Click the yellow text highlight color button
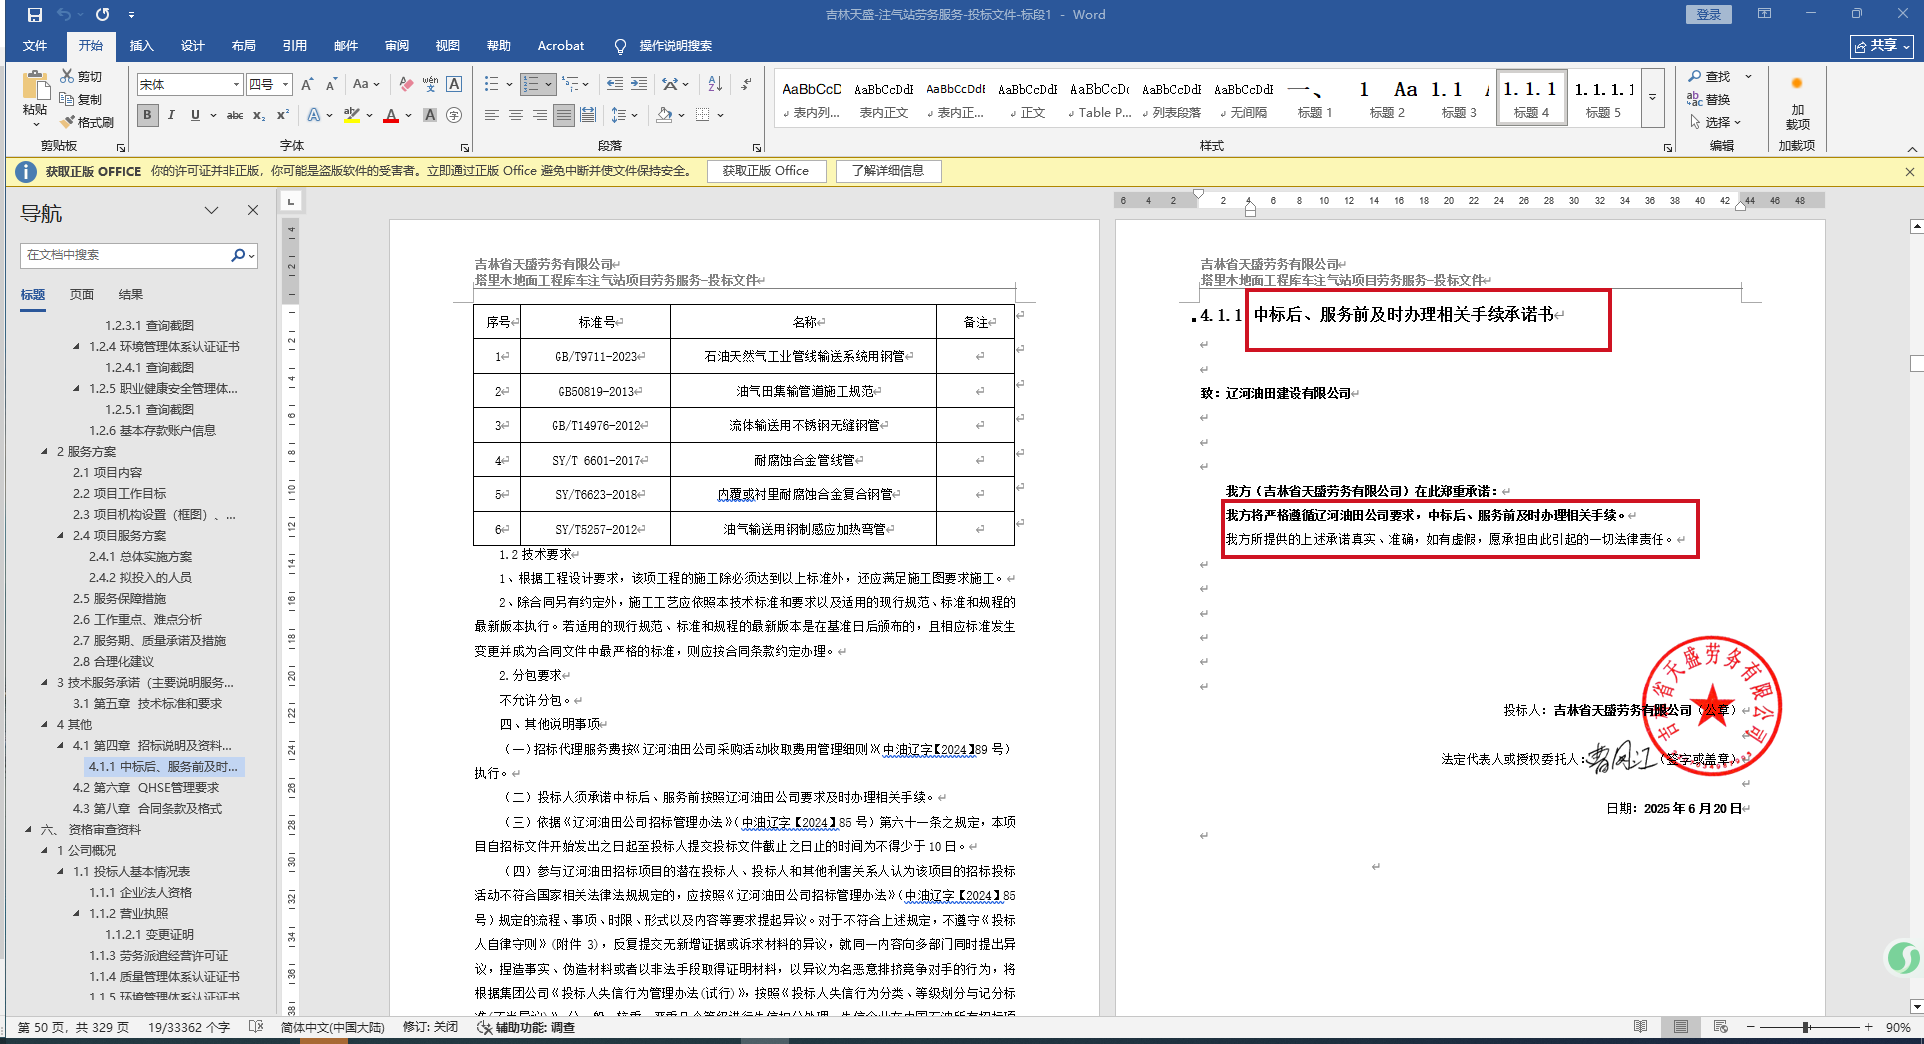Viewport: 1924px width, 1044px height. pos(351,115)
